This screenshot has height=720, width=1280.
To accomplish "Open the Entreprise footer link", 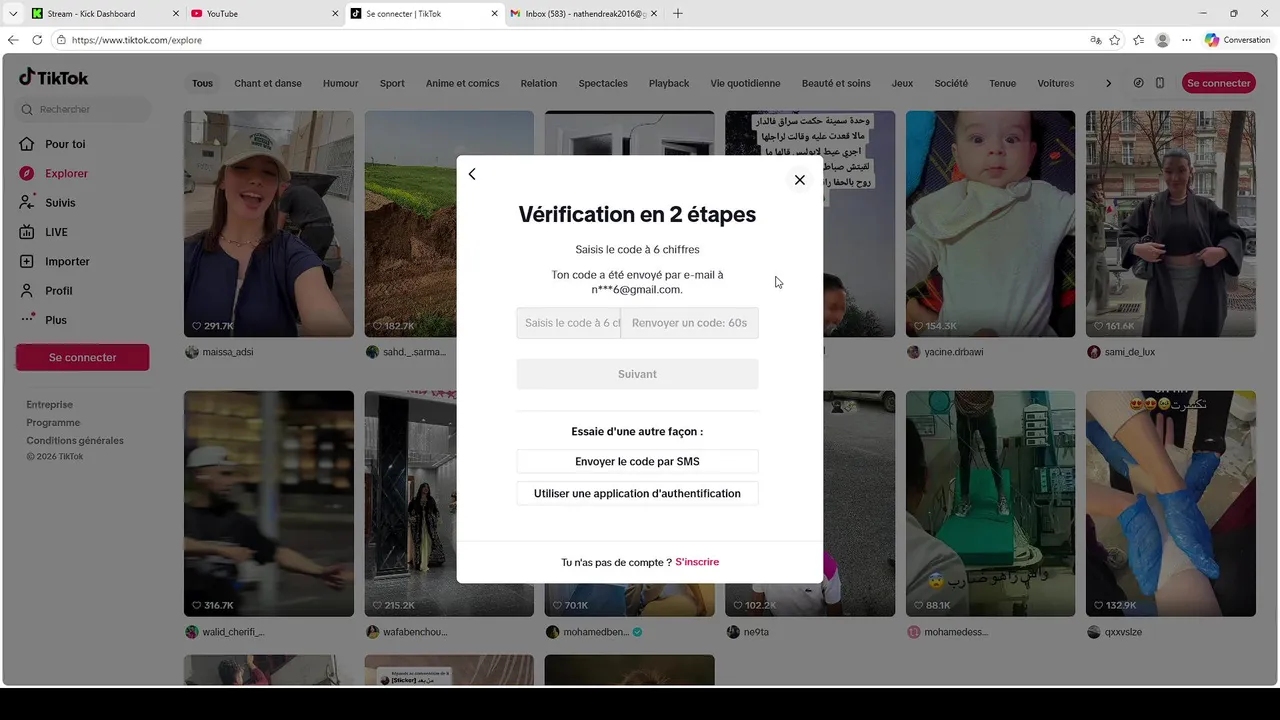I will [50, 405].
